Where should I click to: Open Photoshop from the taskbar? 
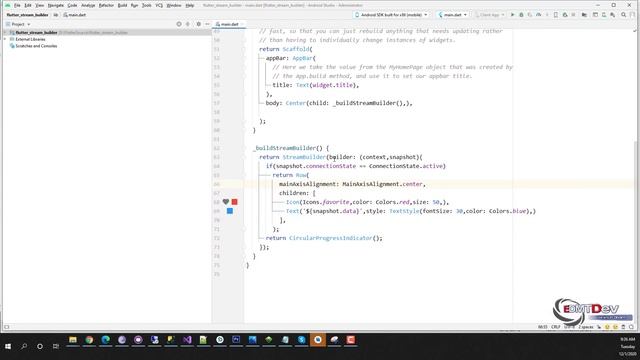(236, 340)
